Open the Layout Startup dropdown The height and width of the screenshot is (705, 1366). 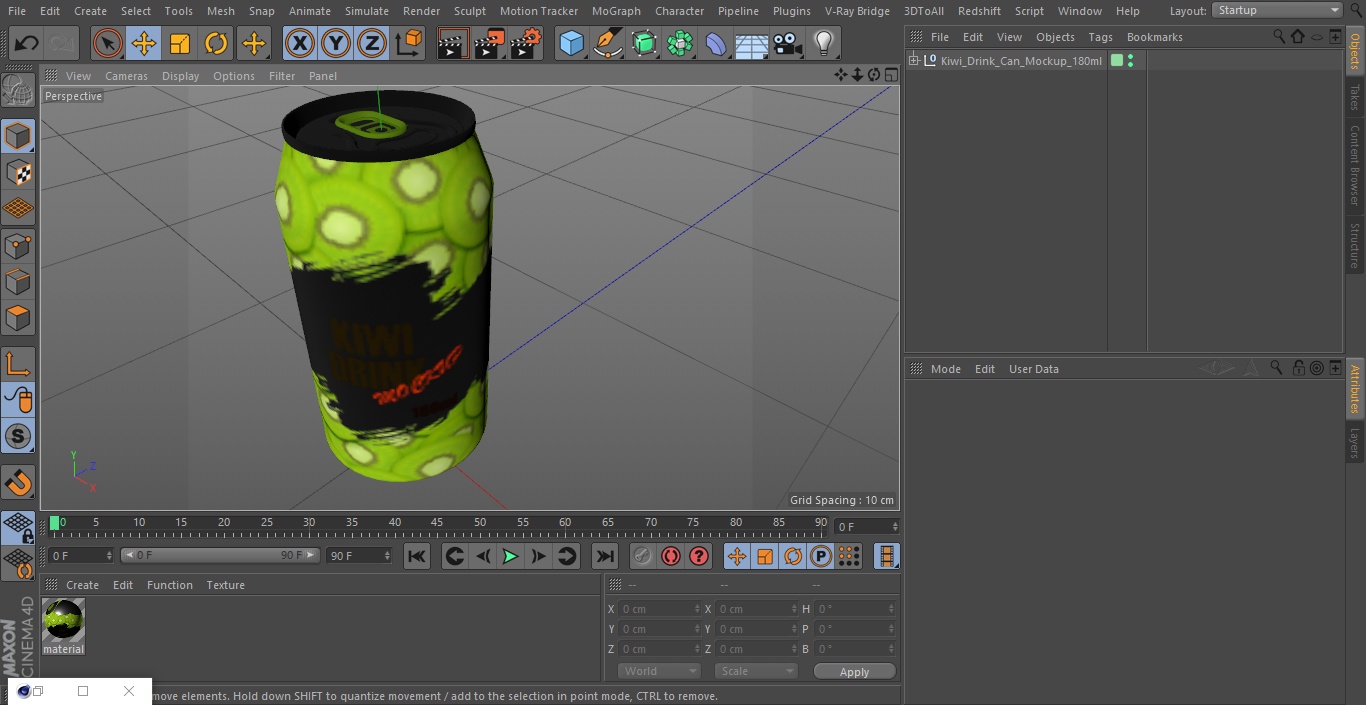tap(1277, 10)
